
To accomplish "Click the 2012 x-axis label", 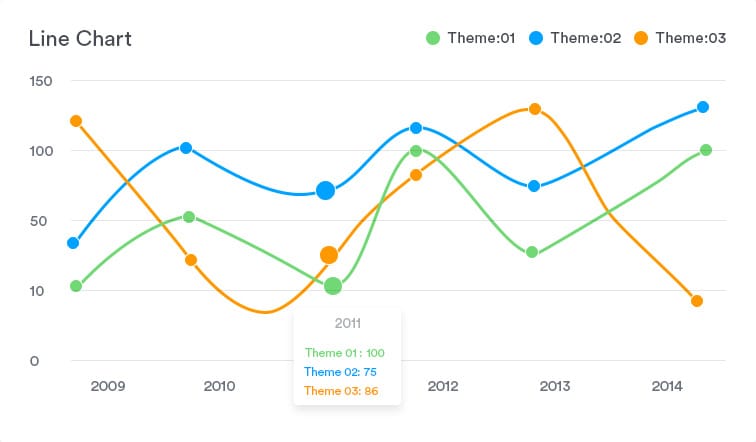I will (442, 386).
